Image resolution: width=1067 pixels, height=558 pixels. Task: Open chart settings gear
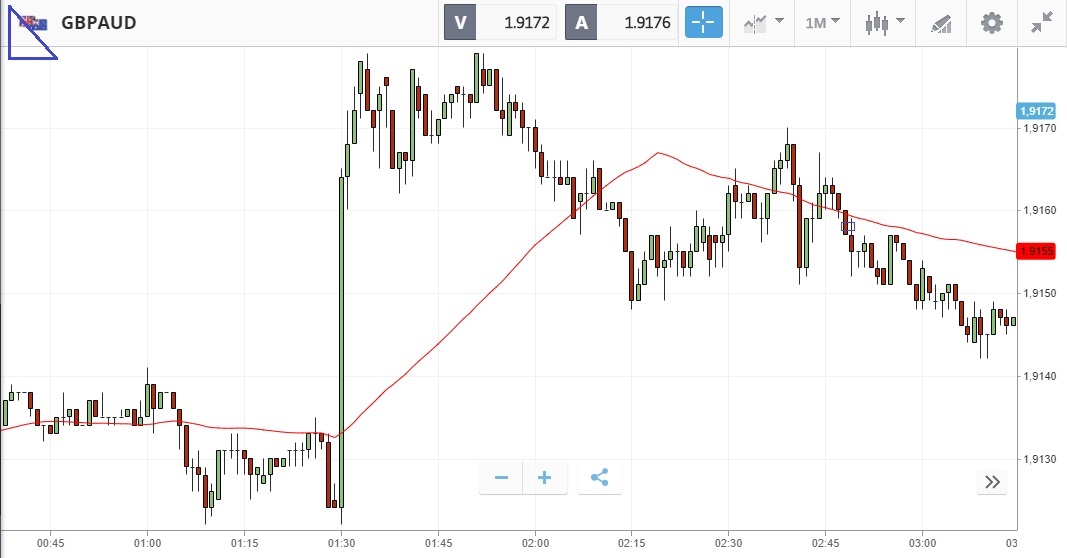[x=991, y=22]
